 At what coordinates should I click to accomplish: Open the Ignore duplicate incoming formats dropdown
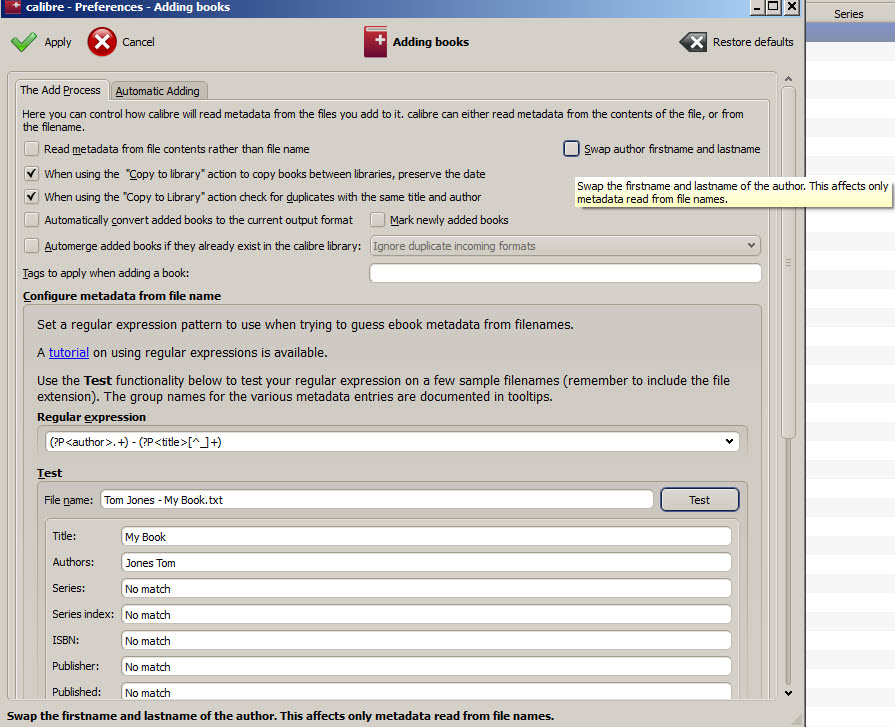click(565, 246)
